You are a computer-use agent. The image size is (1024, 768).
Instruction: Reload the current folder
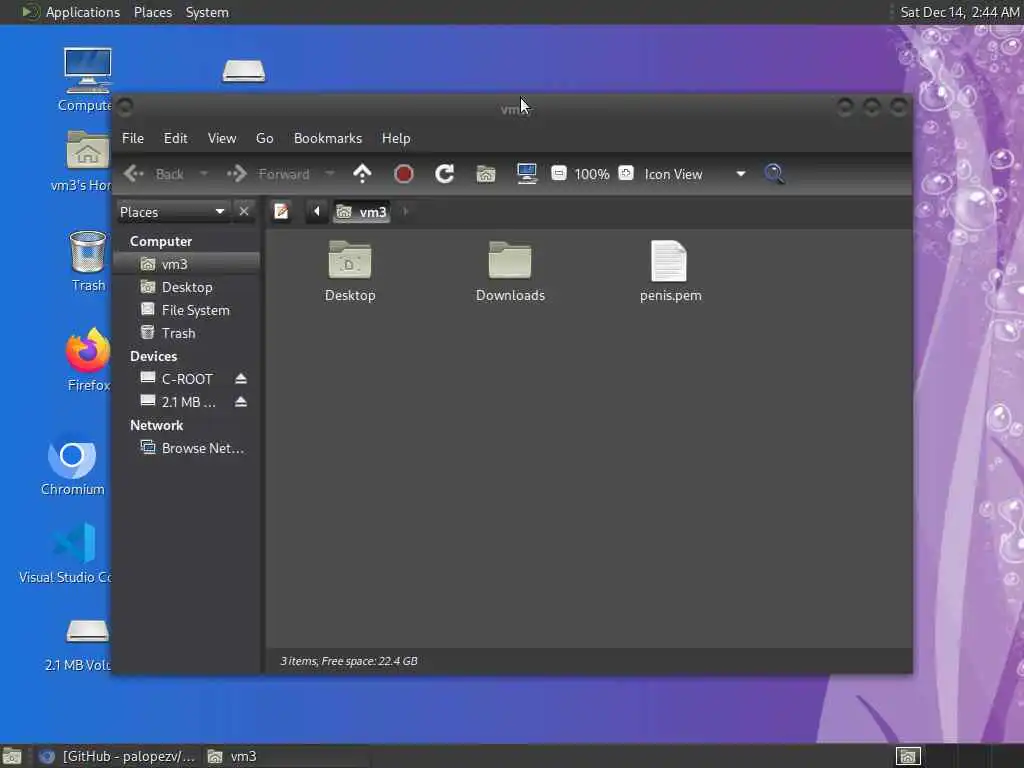pos(445,174)
